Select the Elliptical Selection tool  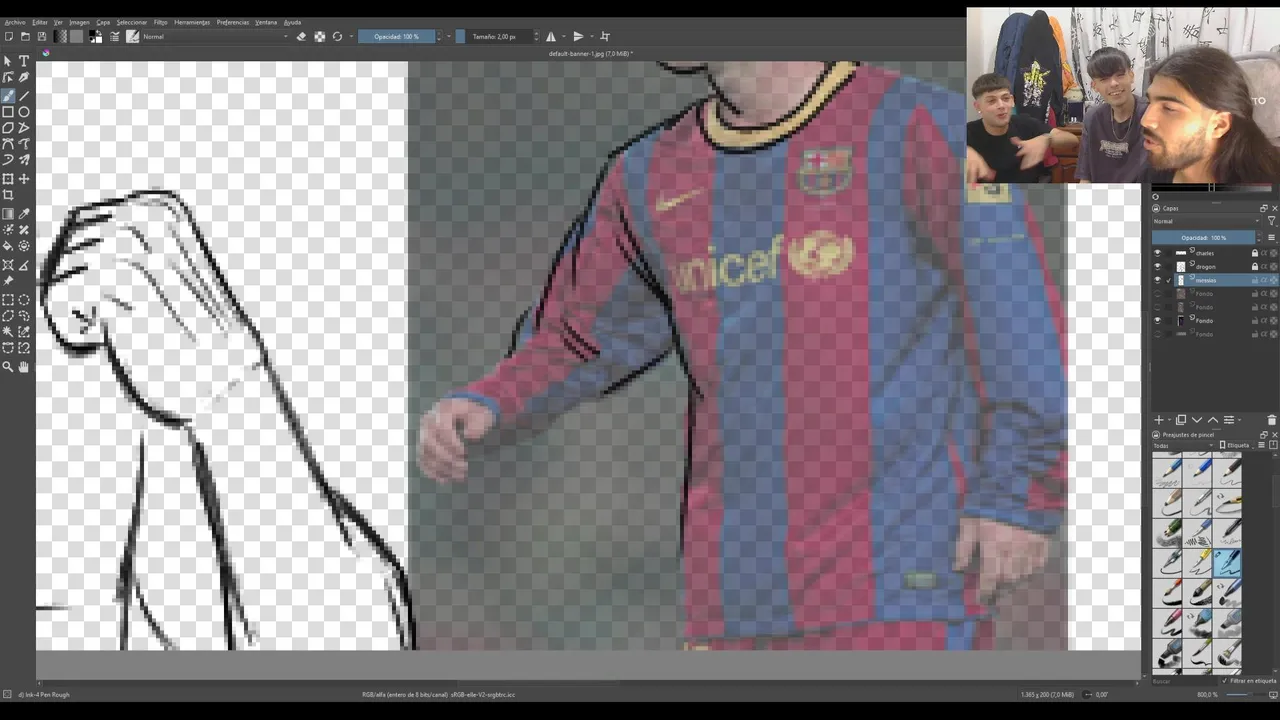[x=24, y=300]
